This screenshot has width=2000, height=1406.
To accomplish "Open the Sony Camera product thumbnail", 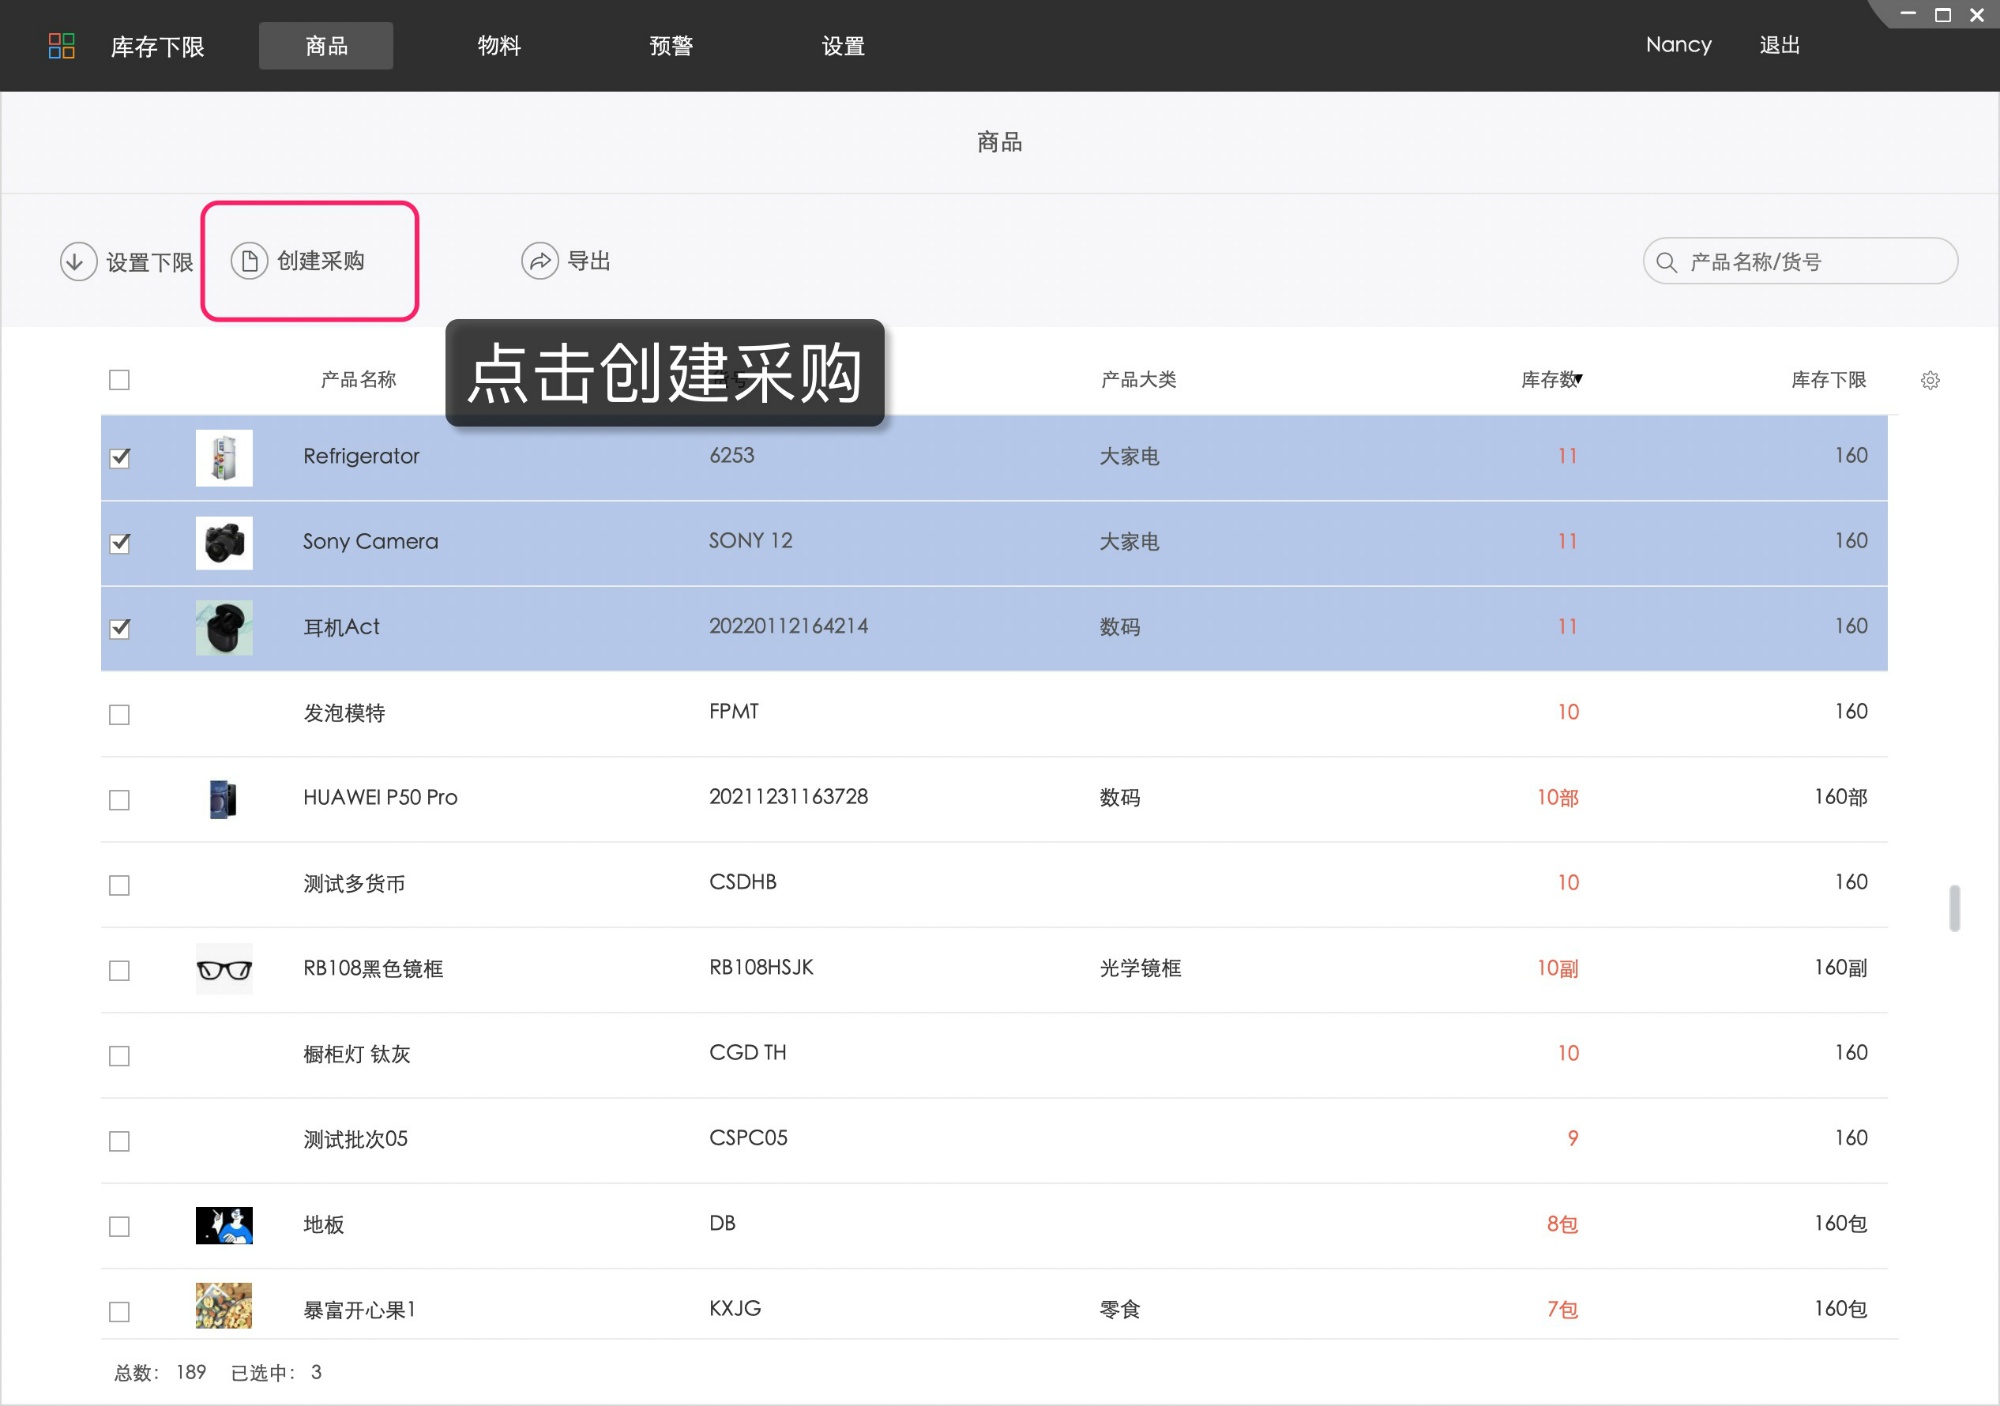I will (224, 543).
